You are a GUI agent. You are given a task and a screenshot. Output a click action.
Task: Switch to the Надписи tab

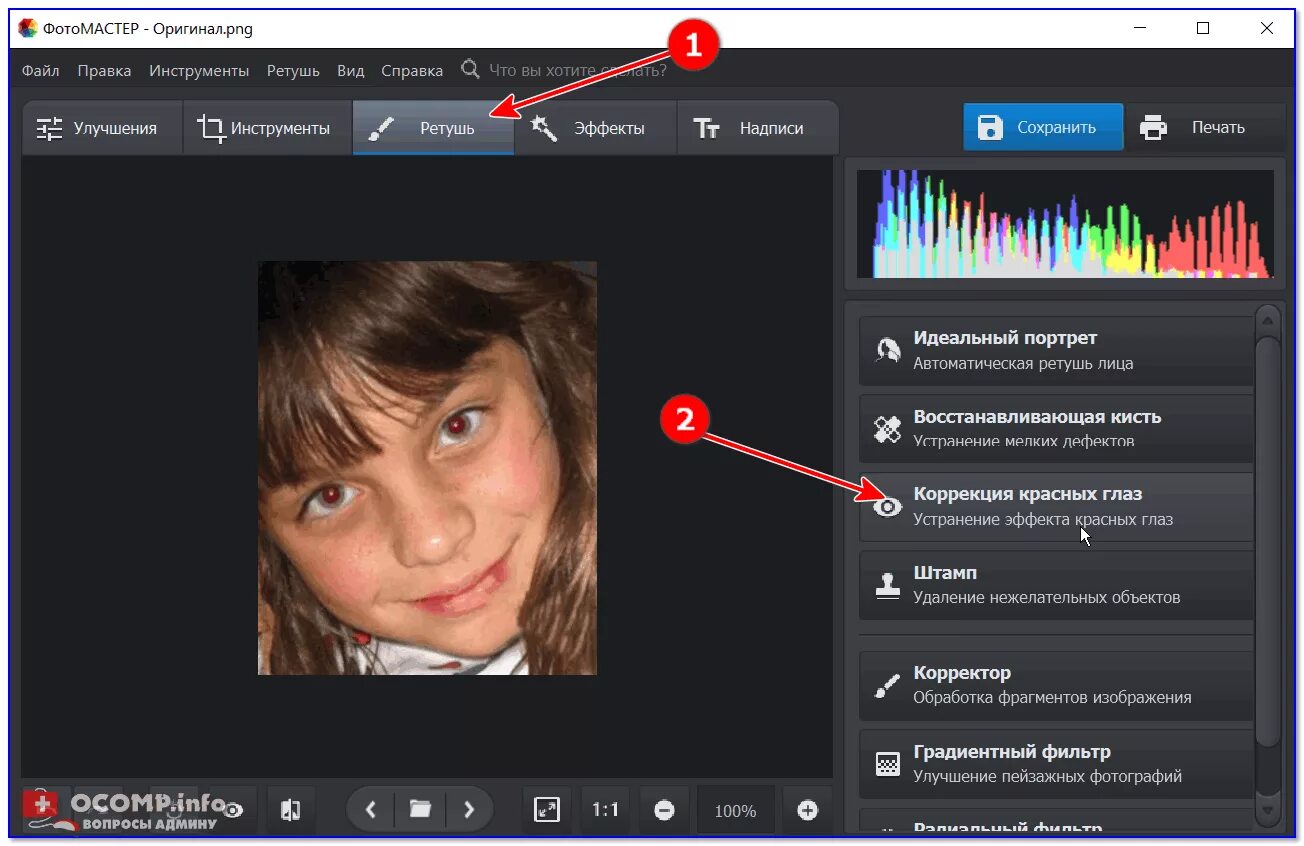click(x=758, y=128)
